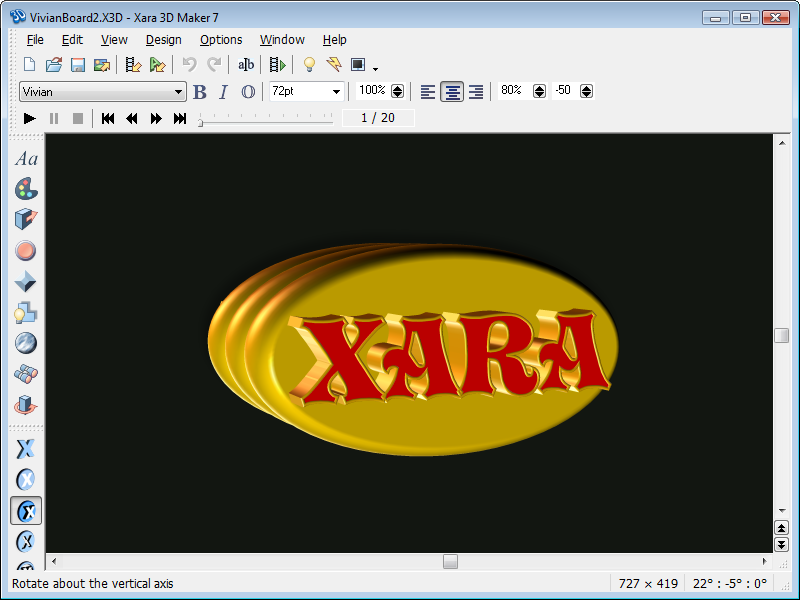Open the Color palette options
Viewport: 800px width, 600px height.
point(26,189)
